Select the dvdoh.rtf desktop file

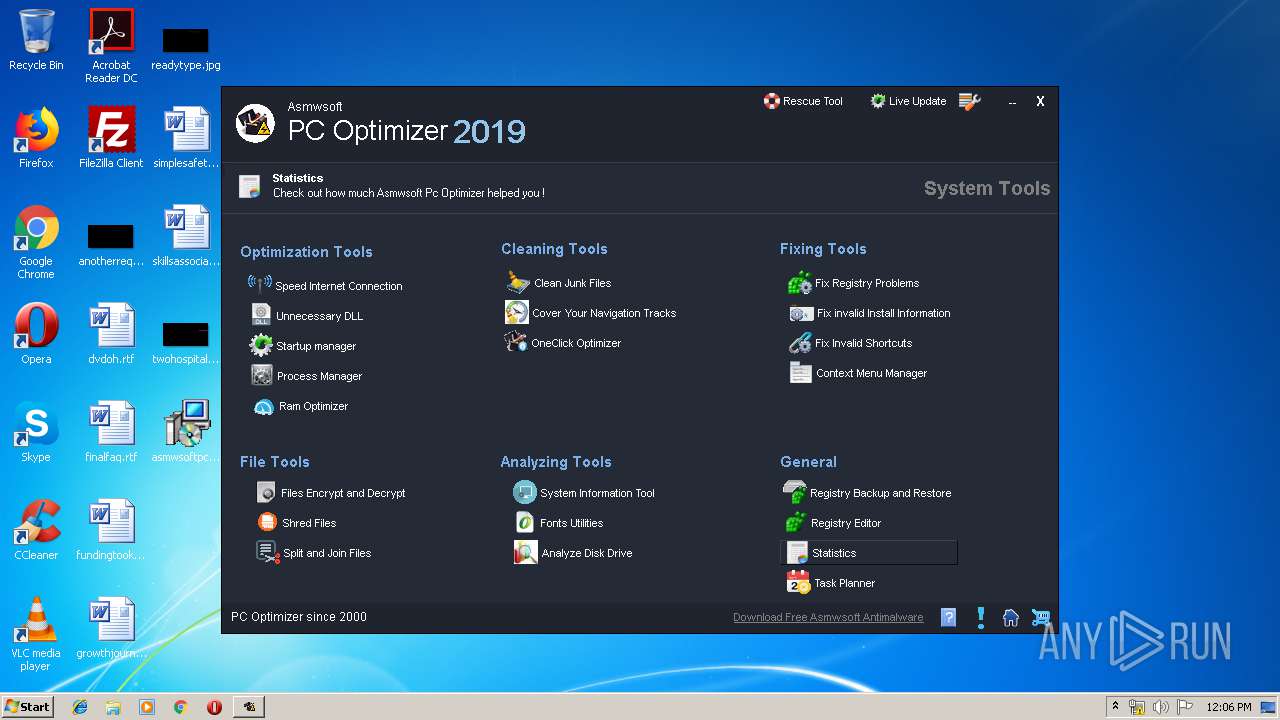pyautogui.click(x=111, y=335)
